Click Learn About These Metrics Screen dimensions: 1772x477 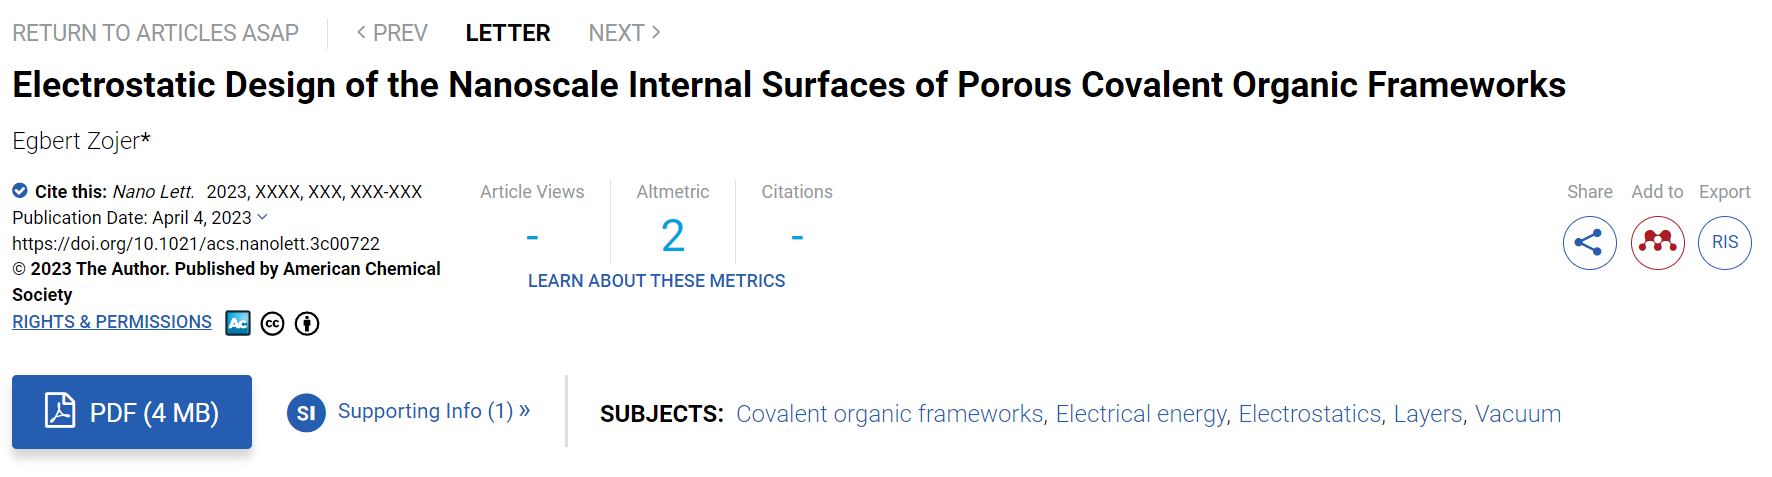(x=656, y=281)
